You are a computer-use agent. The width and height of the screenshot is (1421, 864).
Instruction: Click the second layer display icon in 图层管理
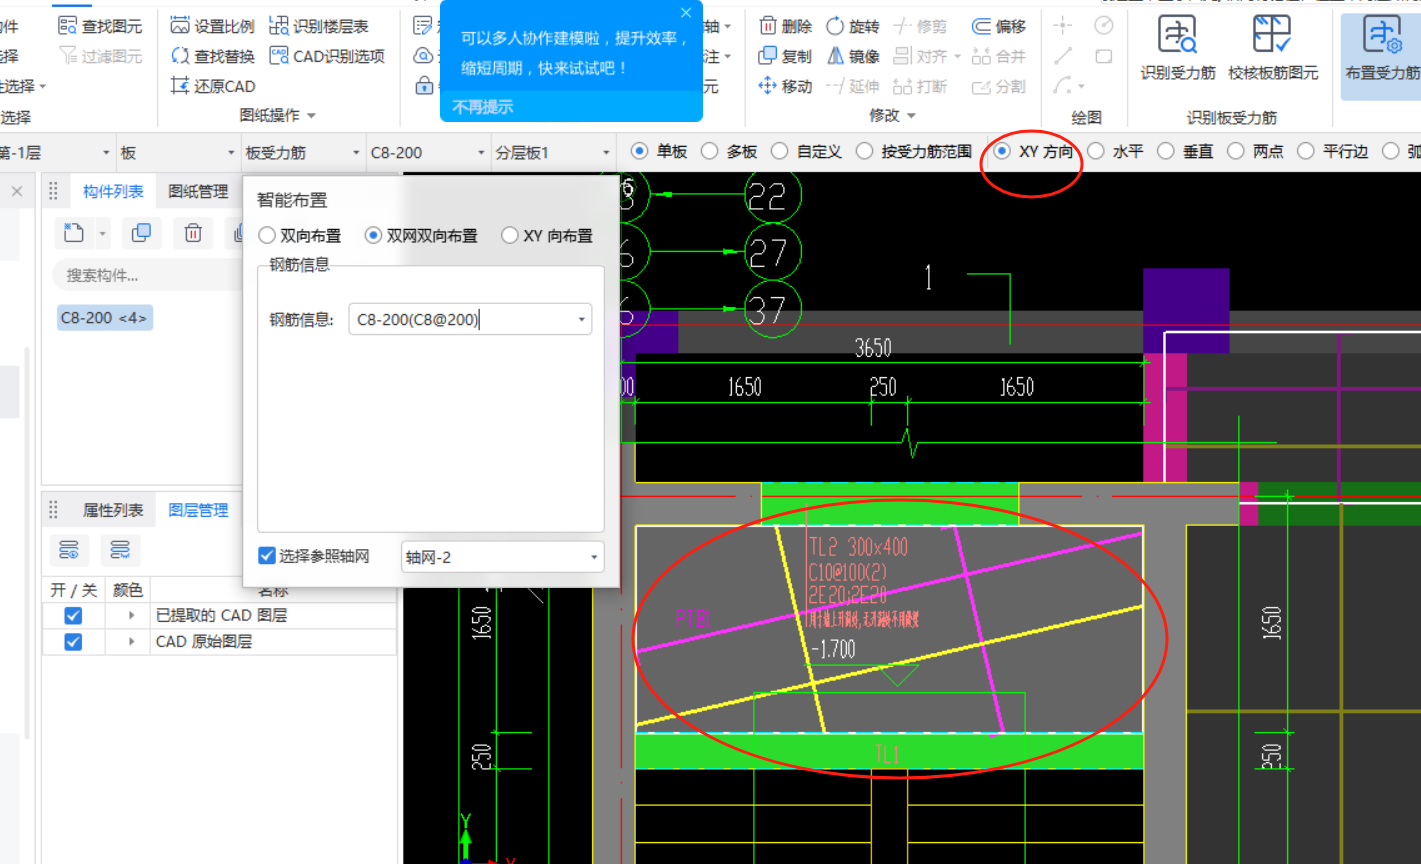(x=120, y=550)
